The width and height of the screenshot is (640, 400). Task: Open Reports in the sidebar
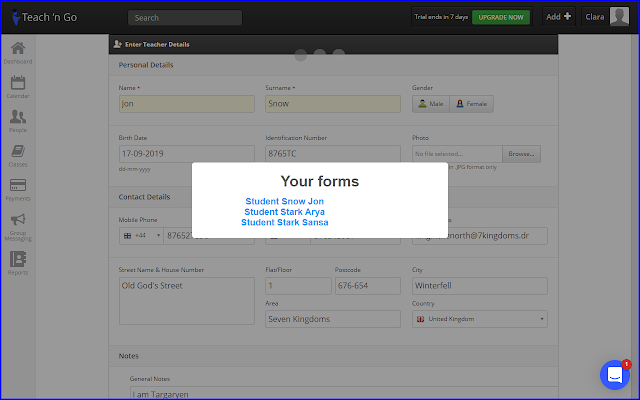tap(18, 262)
